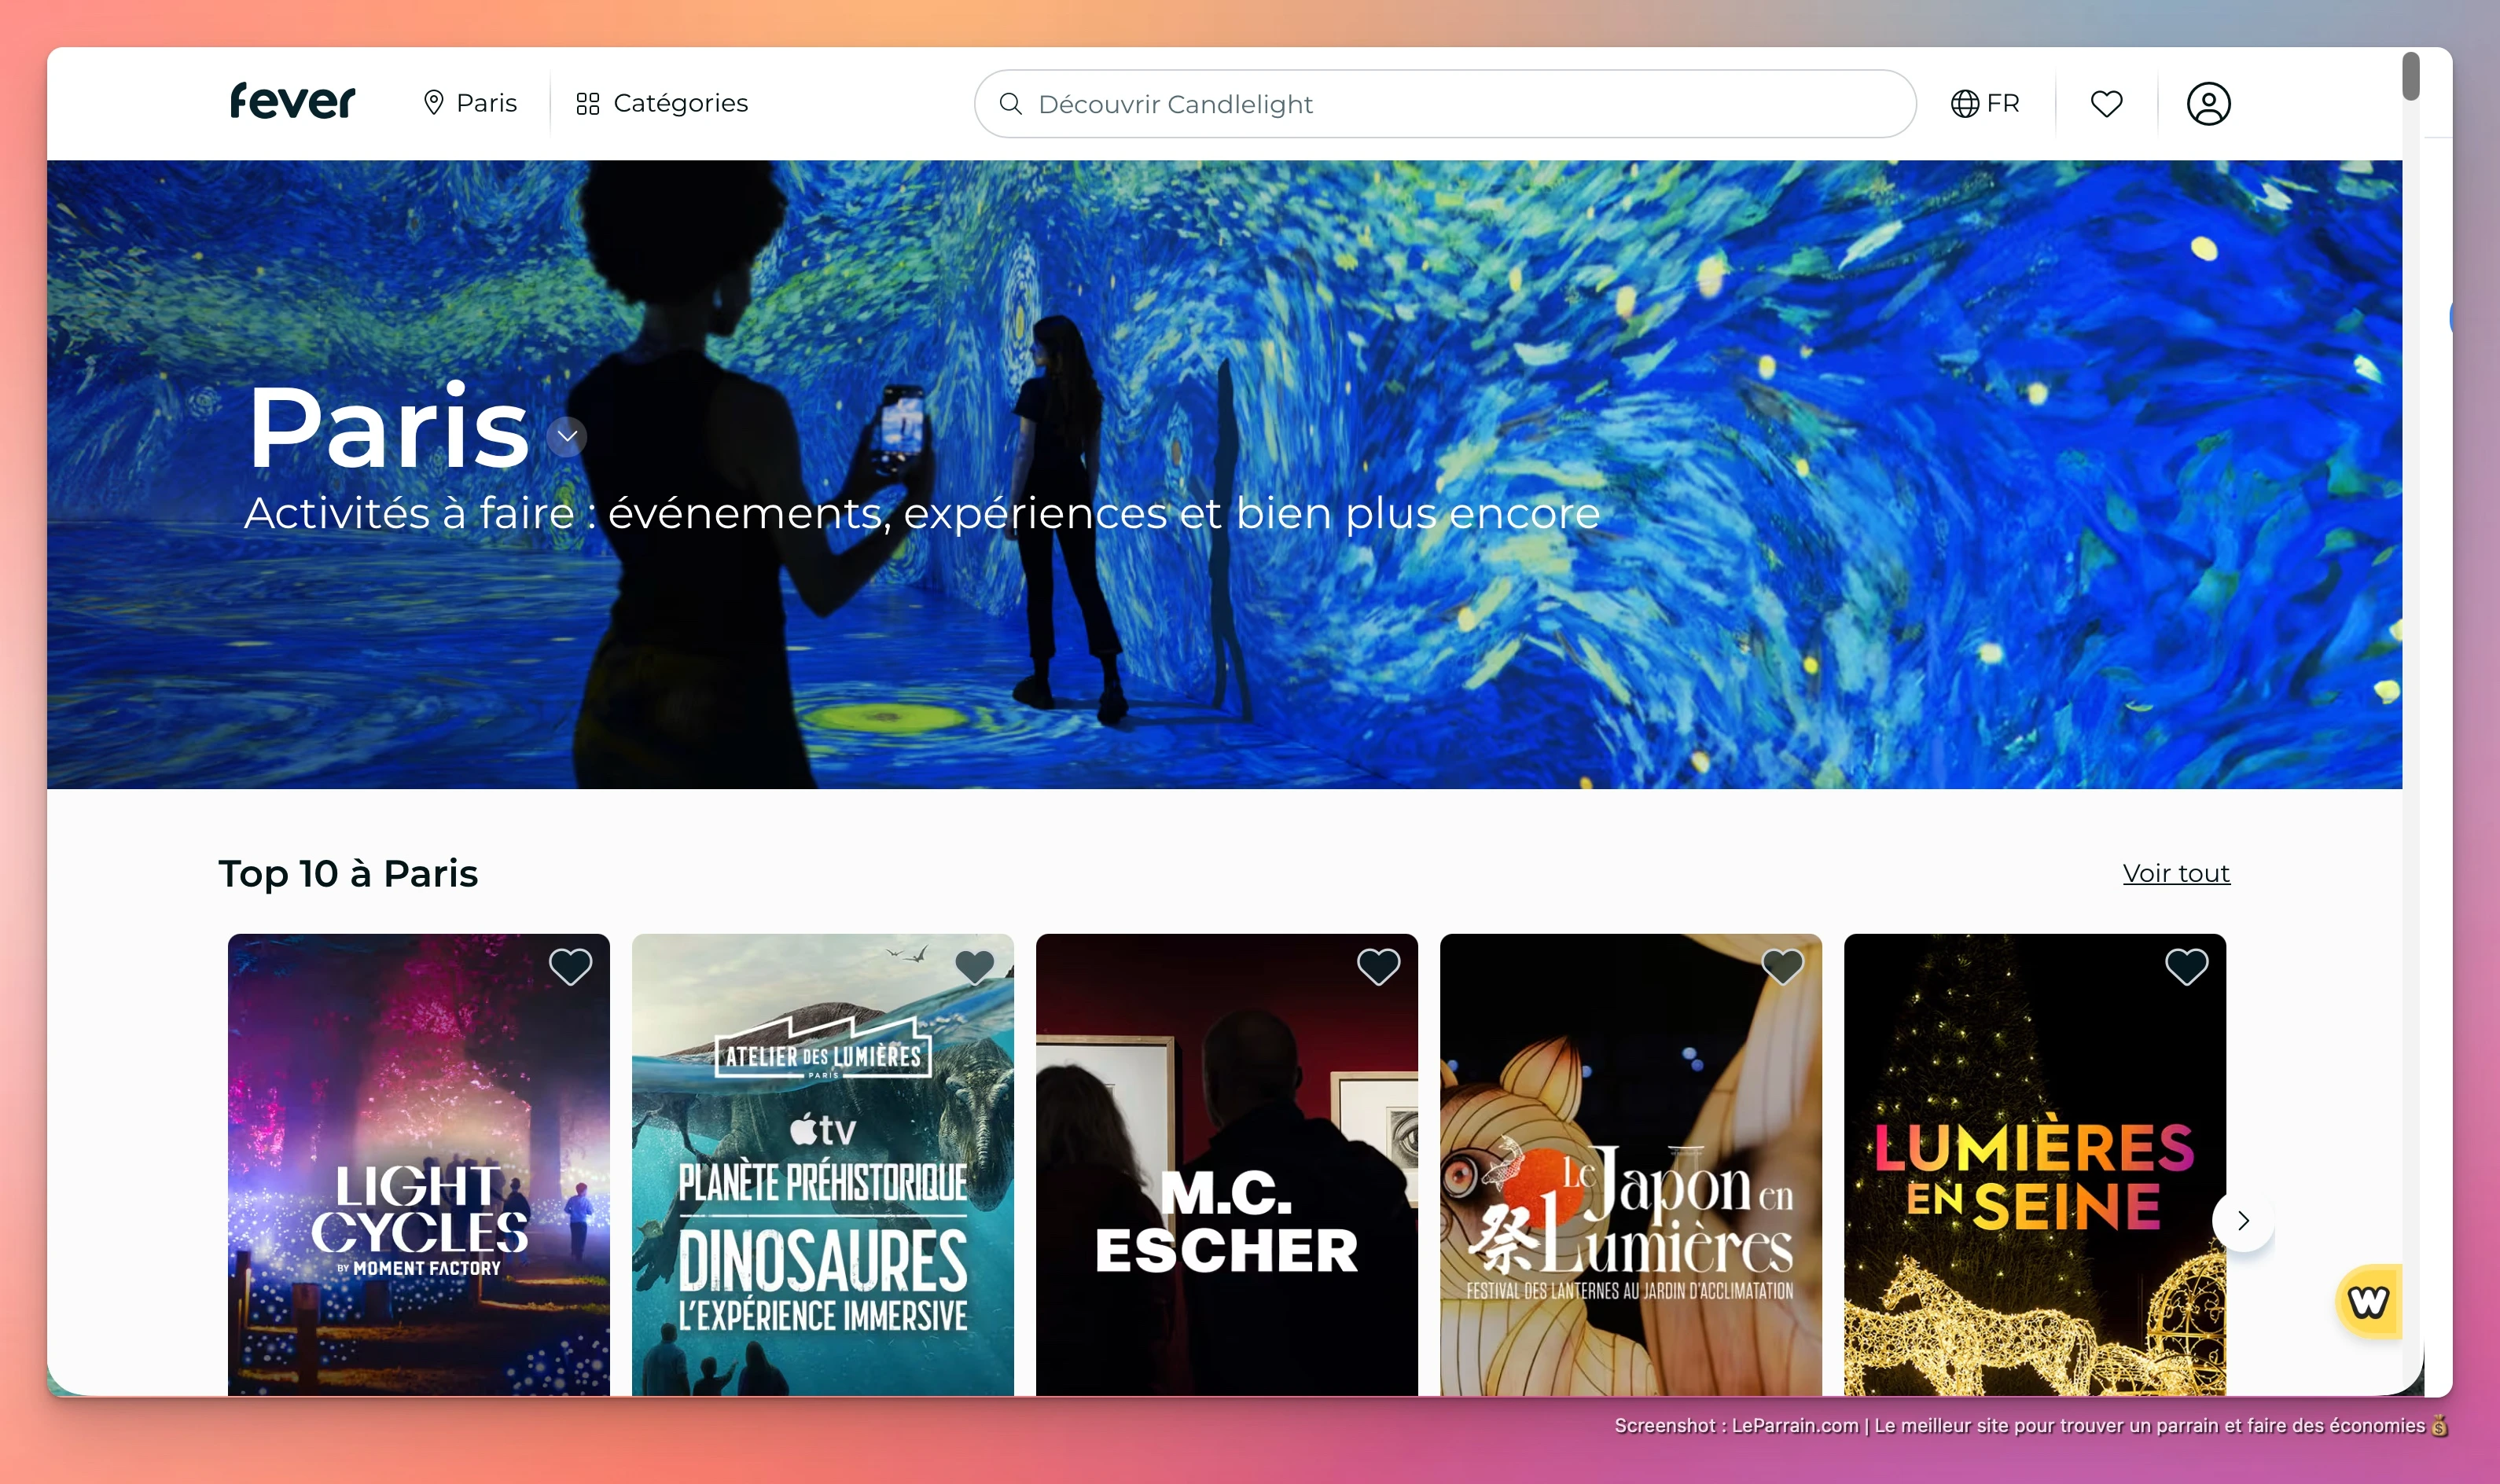Viewport: 2500px width, 1484px height.
Task: Click the fever logo
Action: pyautogui.click(x=292, y=102)
